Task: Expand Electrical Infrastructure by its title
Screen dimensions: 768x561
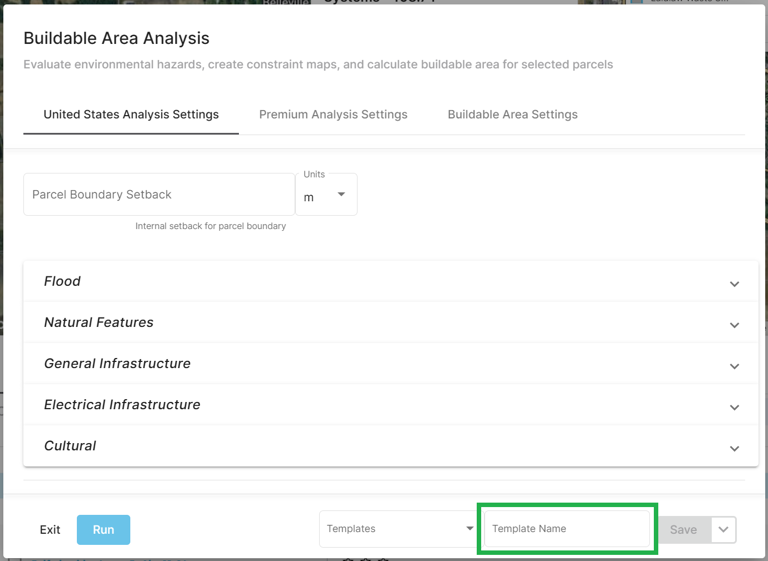Action: click(122, 405)
